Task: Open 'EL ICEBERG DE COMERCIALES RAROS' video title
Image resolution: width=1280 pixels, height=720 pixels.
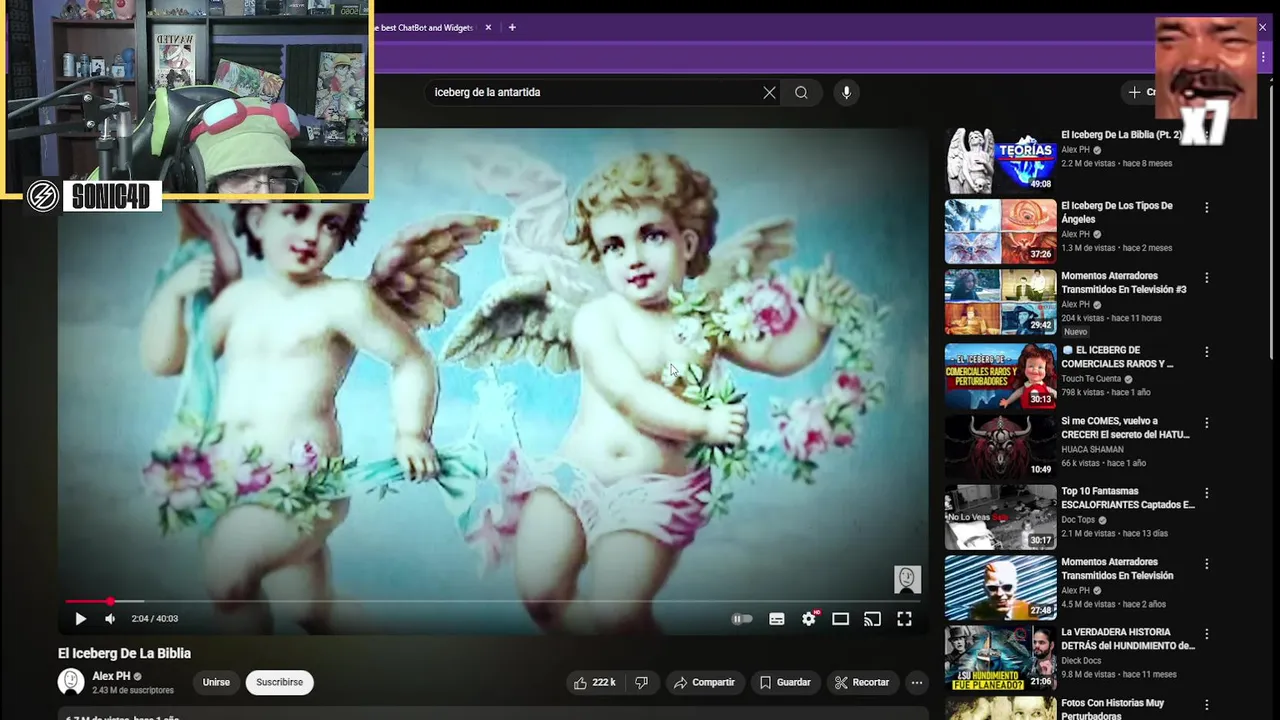Action: coord(1117,357)
